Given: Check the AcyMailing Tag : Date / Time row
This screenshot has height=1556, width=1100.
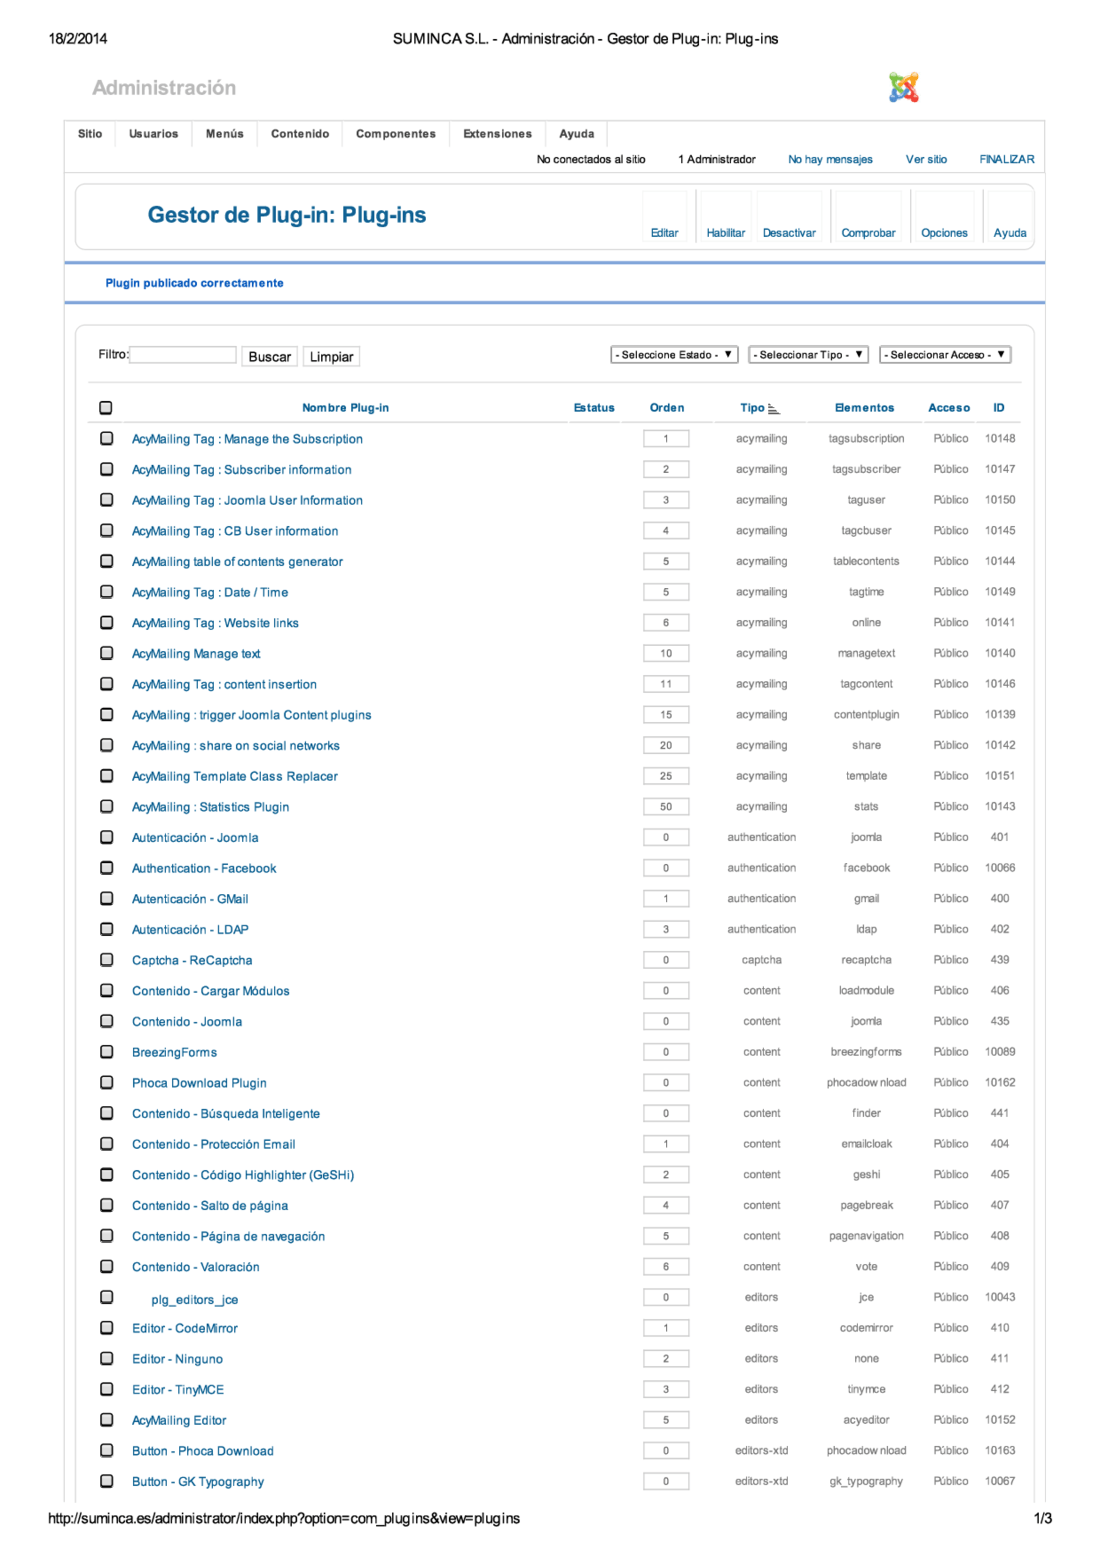Looking at the screenshot, I should tap(106, 592).
